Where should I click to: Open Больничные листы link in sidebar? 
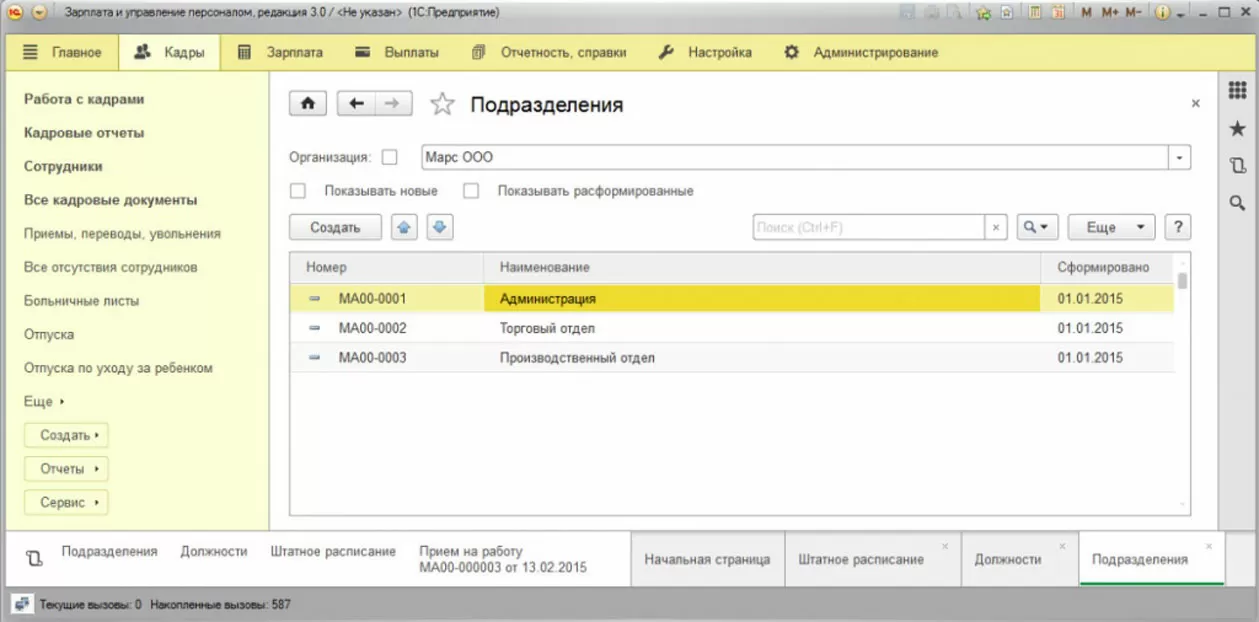82,300
